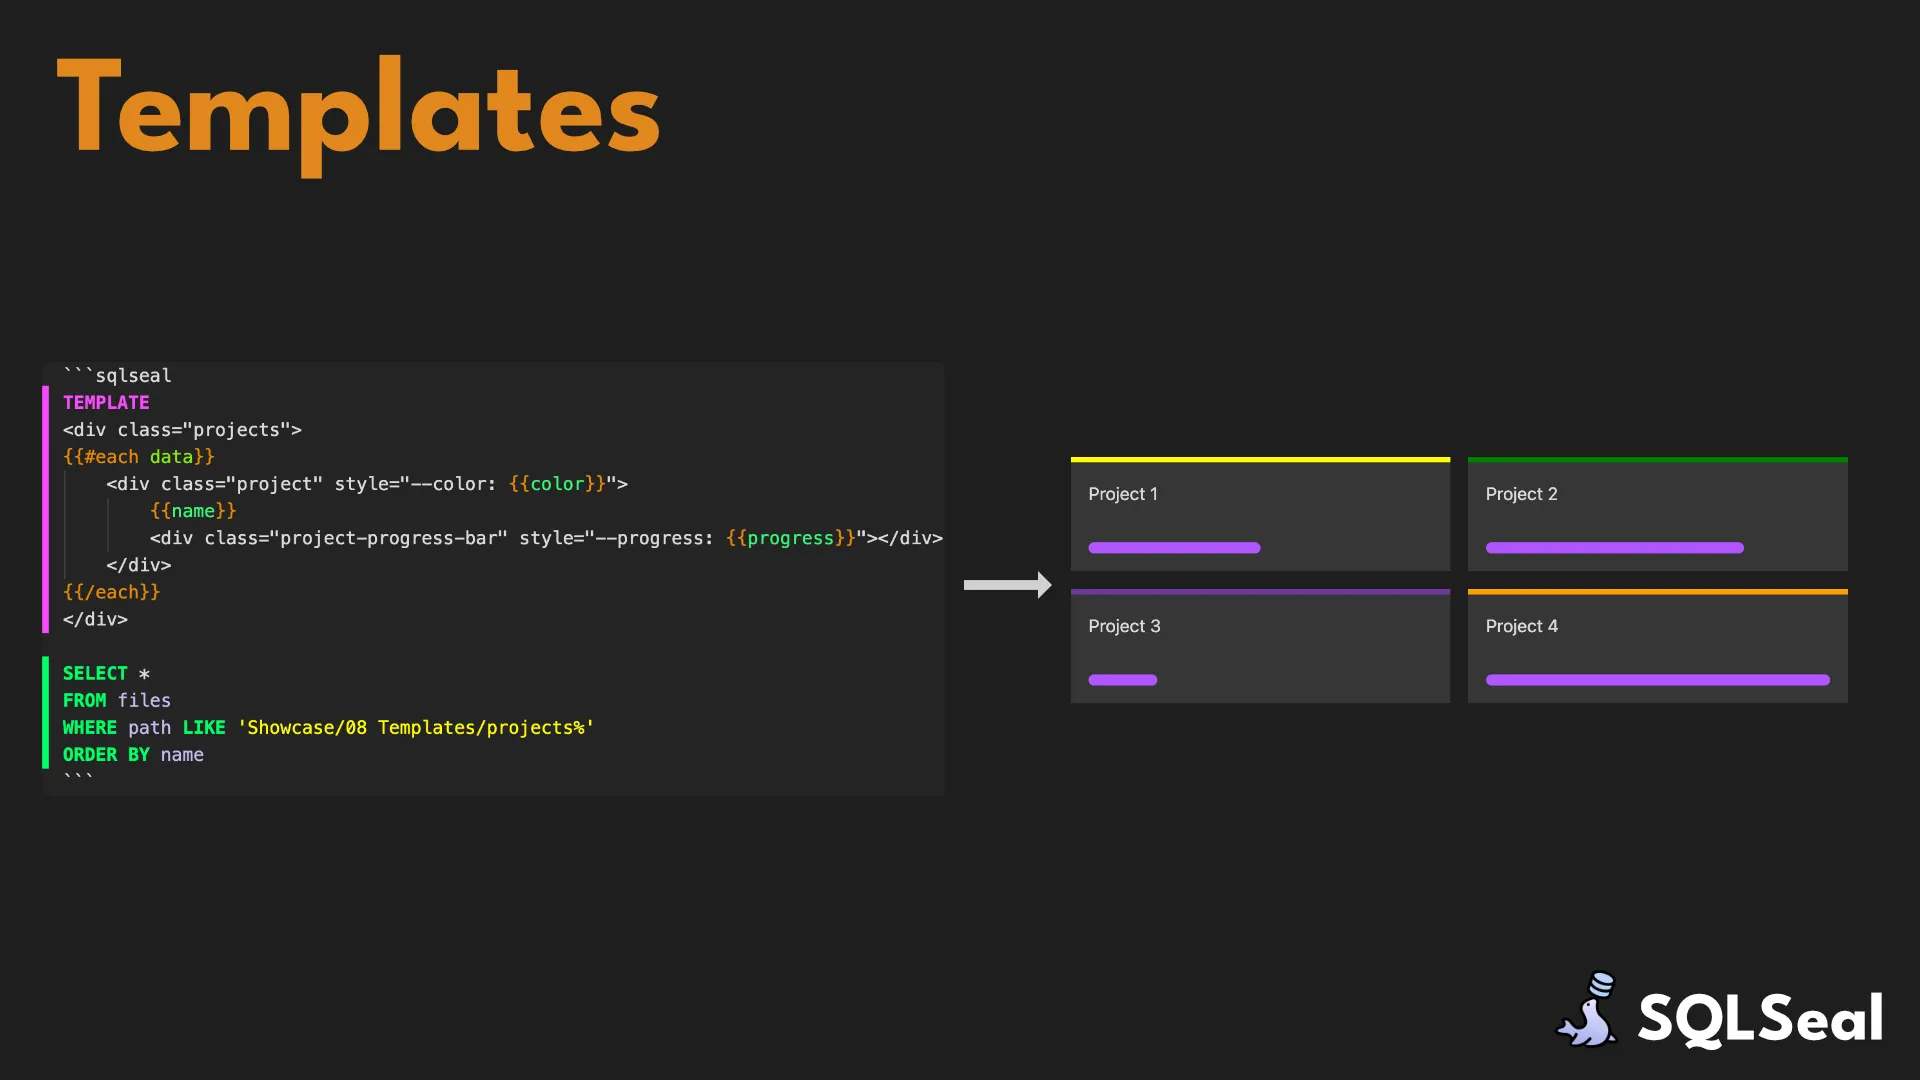Viewport: 1920px width, 1080px height.
Task: Click the TEMPLATE keyword in the code
Action: click(106, 403)
